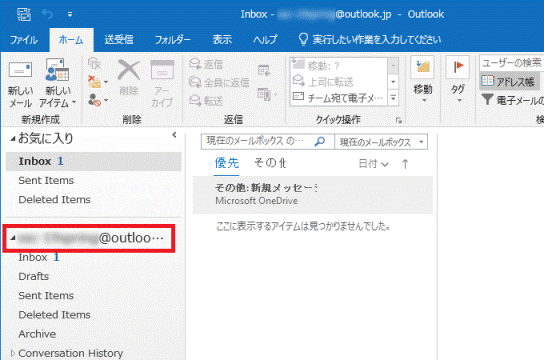Minimize the folder pane with the chevron
Image resolution: width=544 pixels, height=360 pixels.
pos(174,135)
